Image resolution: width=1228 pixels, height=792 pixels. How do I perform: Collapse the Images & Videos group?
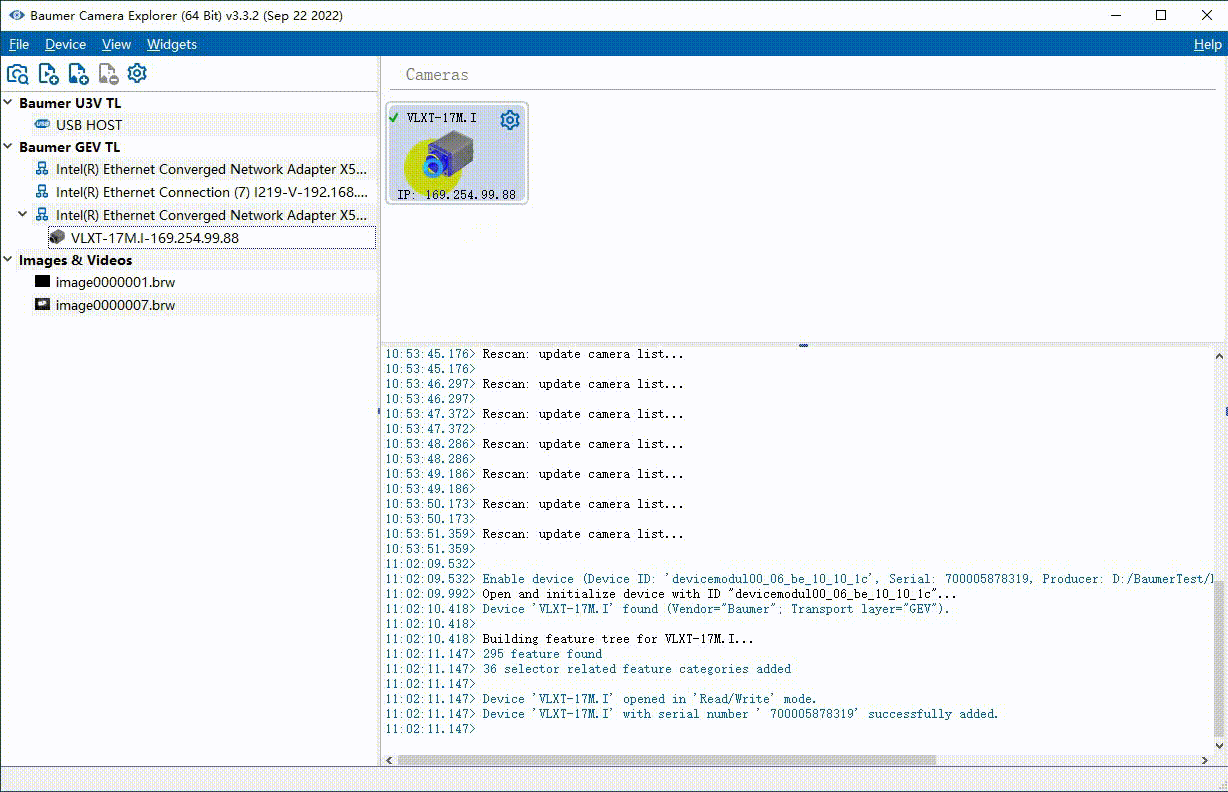pos(9,260)
